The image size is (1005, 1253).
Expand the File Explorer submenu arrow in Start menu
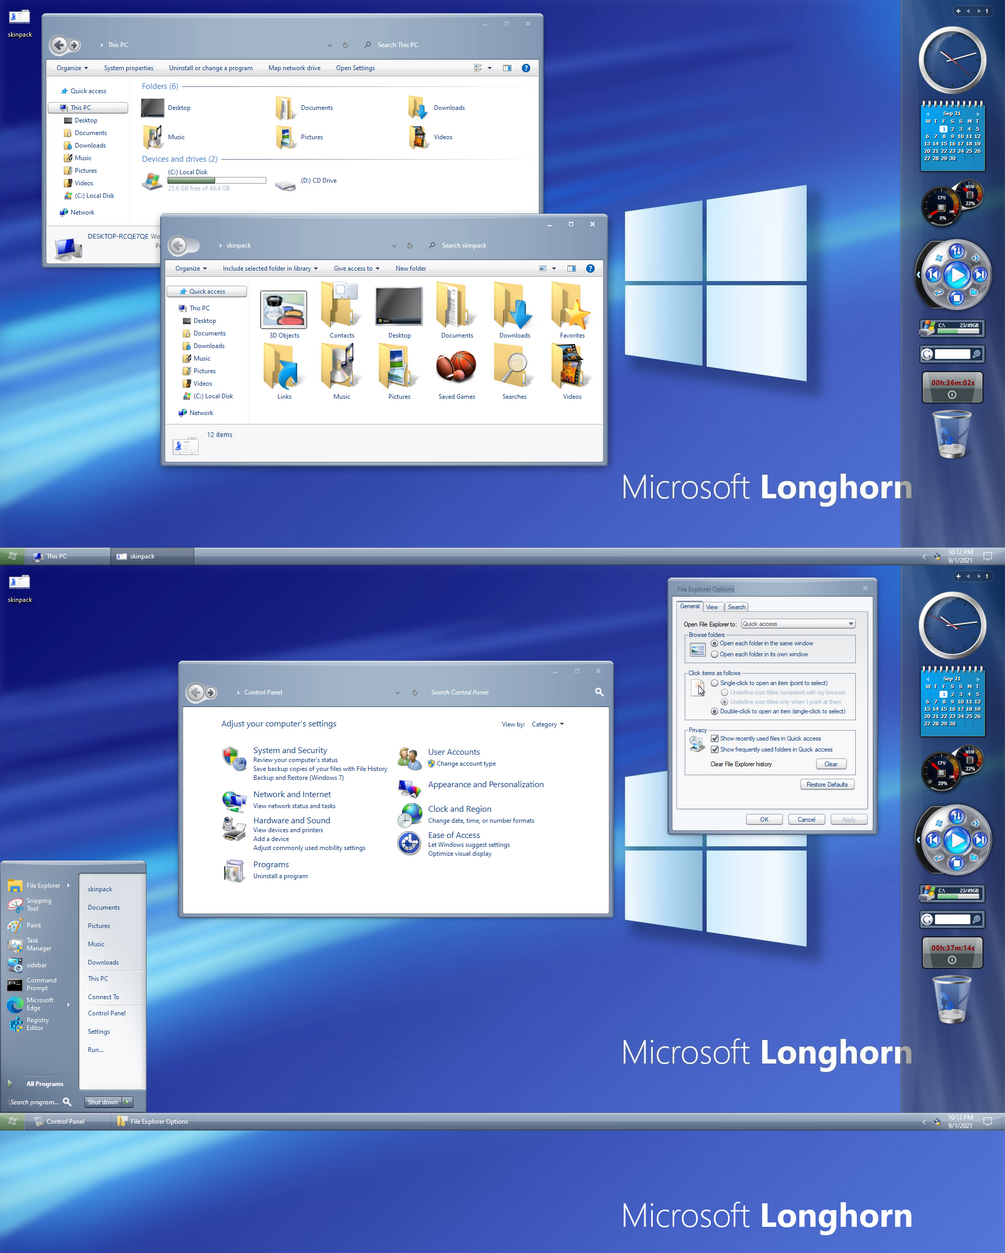click(x=69, y=885)
